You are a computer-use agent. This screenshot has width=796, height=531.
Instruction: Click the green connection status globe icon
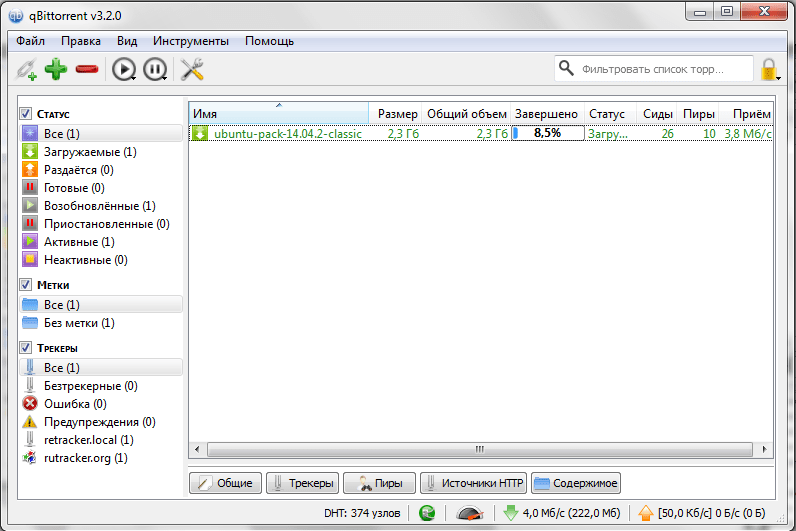pos(427,513)
